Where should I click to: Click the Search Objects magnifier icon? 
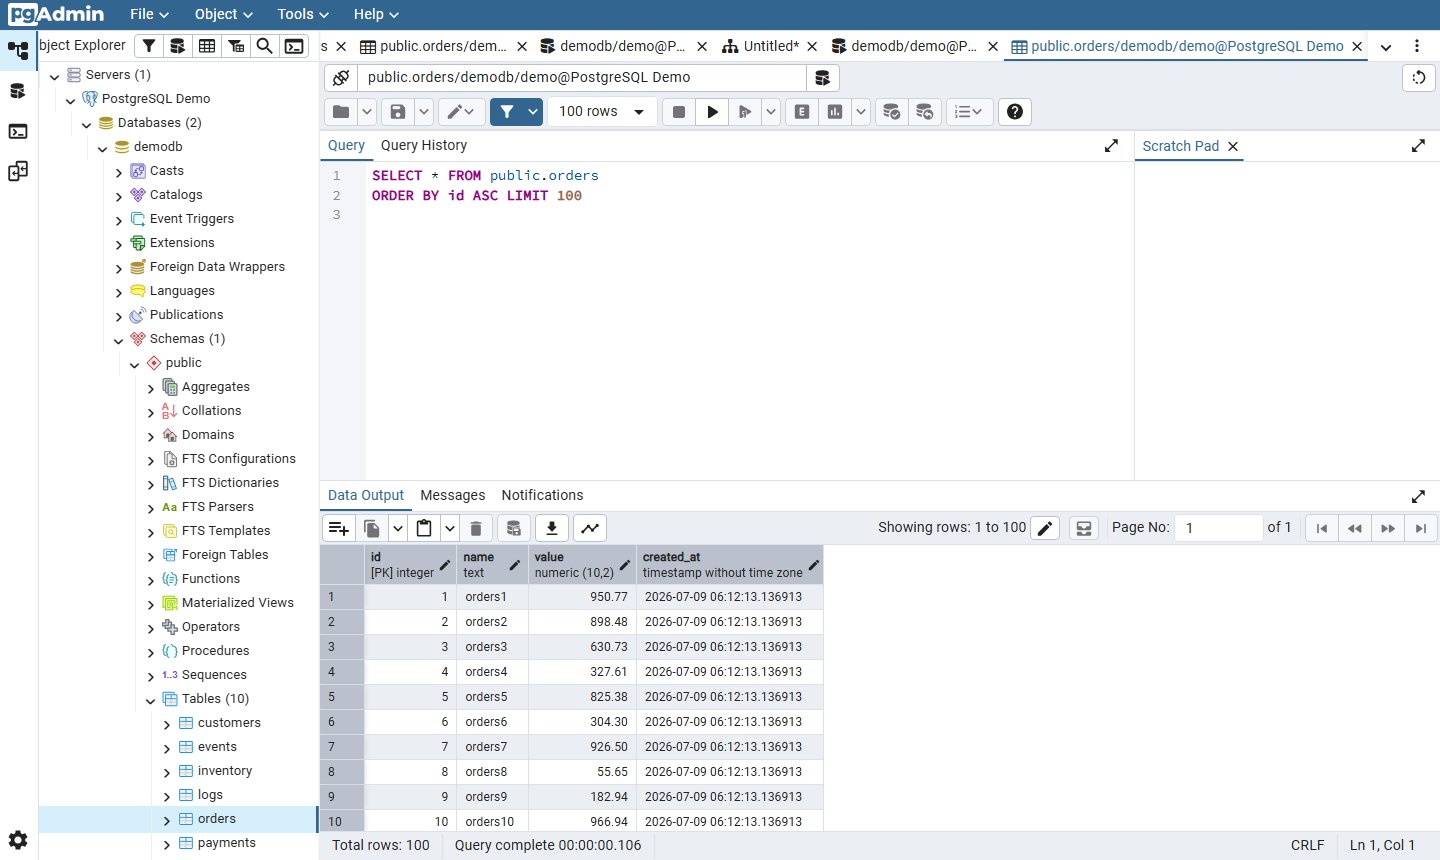(264, 46)
